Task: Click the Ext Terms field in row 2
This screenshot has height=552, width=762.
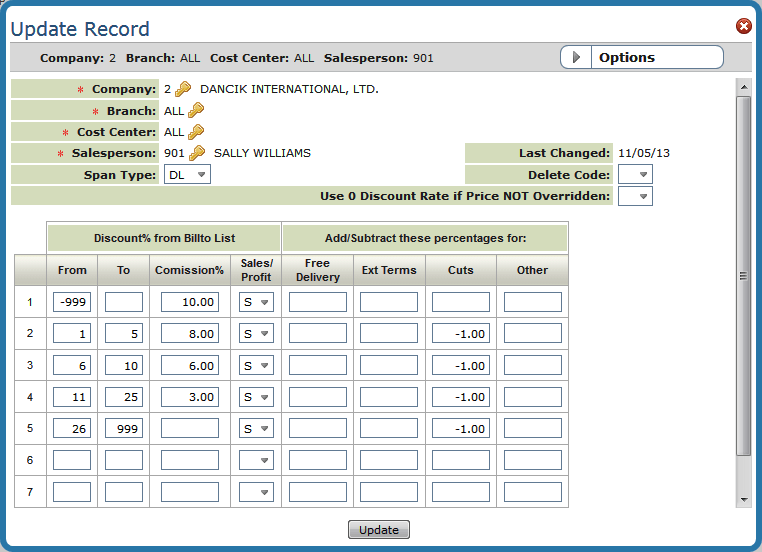Action: pyautogui.click(x=389, y=334)
